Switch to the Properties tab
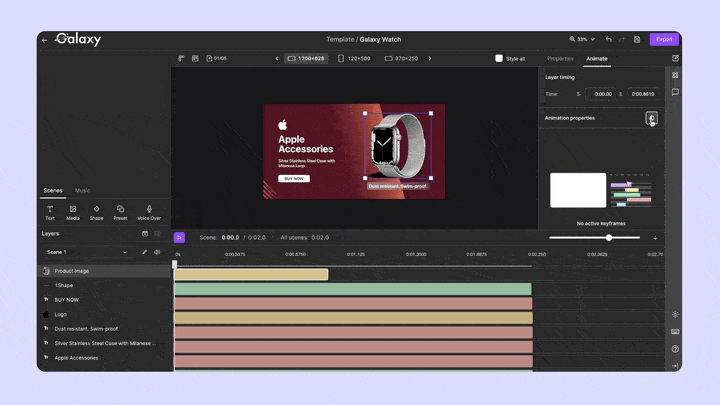This screenshot has width=720, height=405. coord(560,59)
